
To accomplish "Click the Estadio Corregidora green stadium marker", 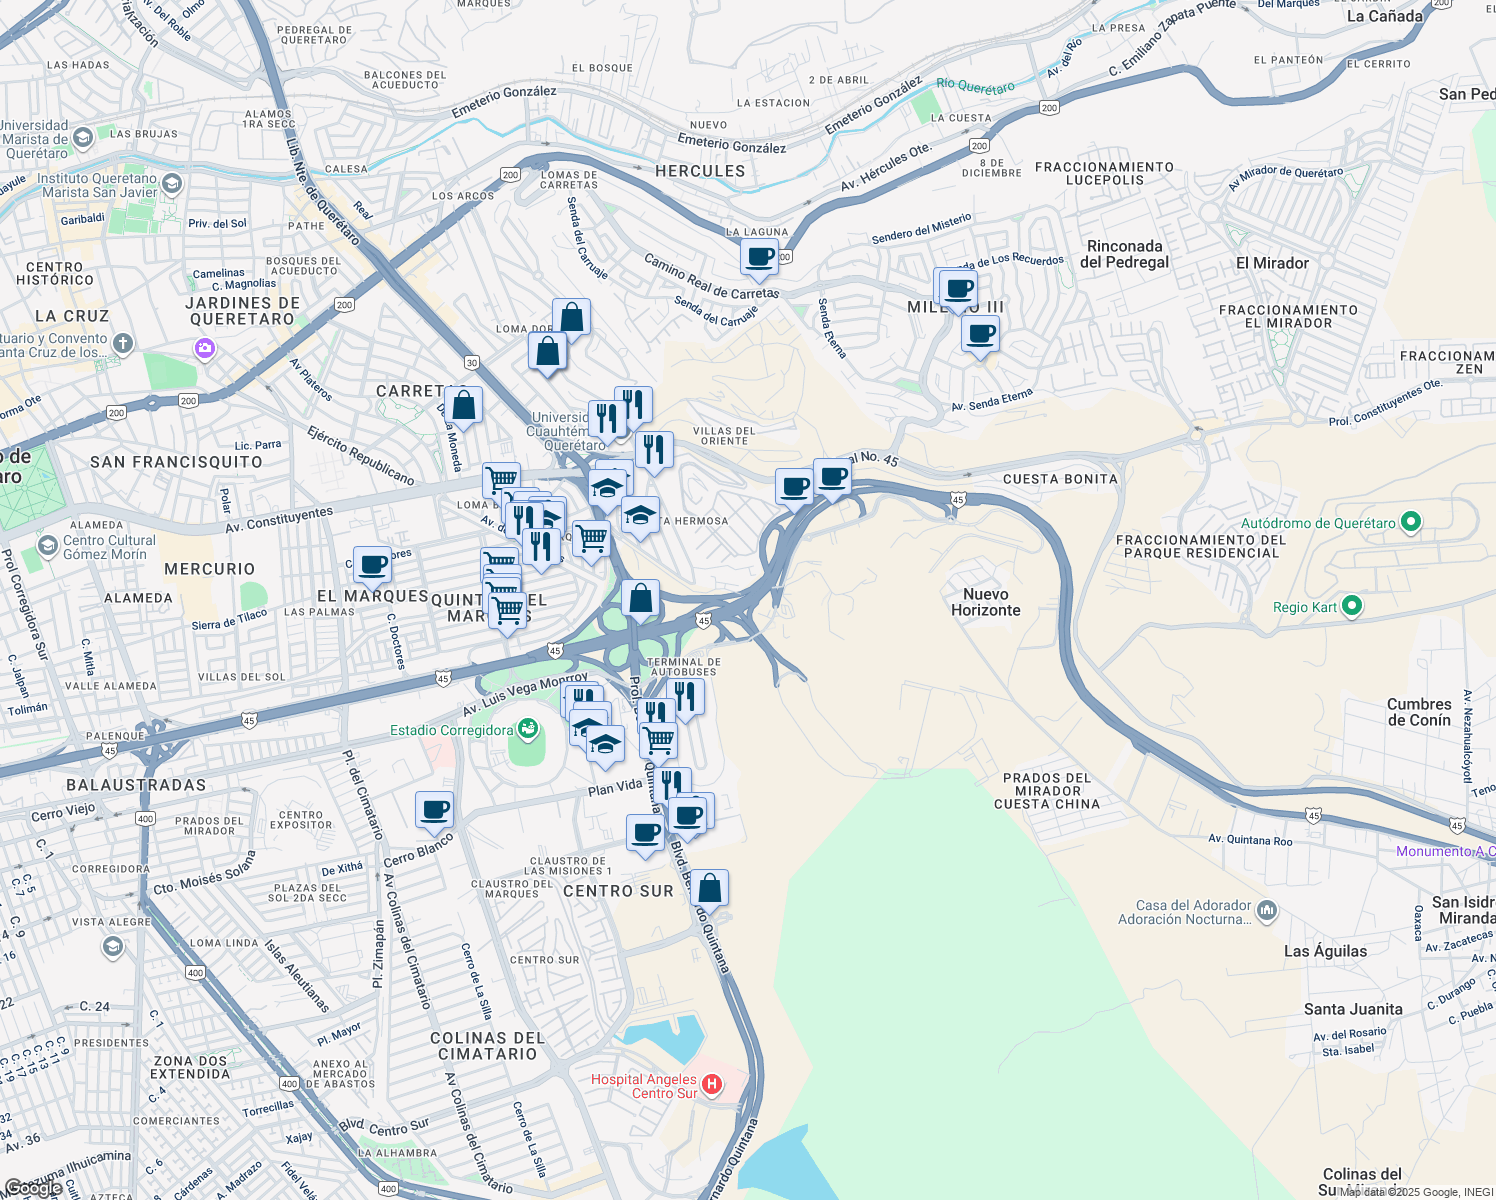I will pos(527,731).
